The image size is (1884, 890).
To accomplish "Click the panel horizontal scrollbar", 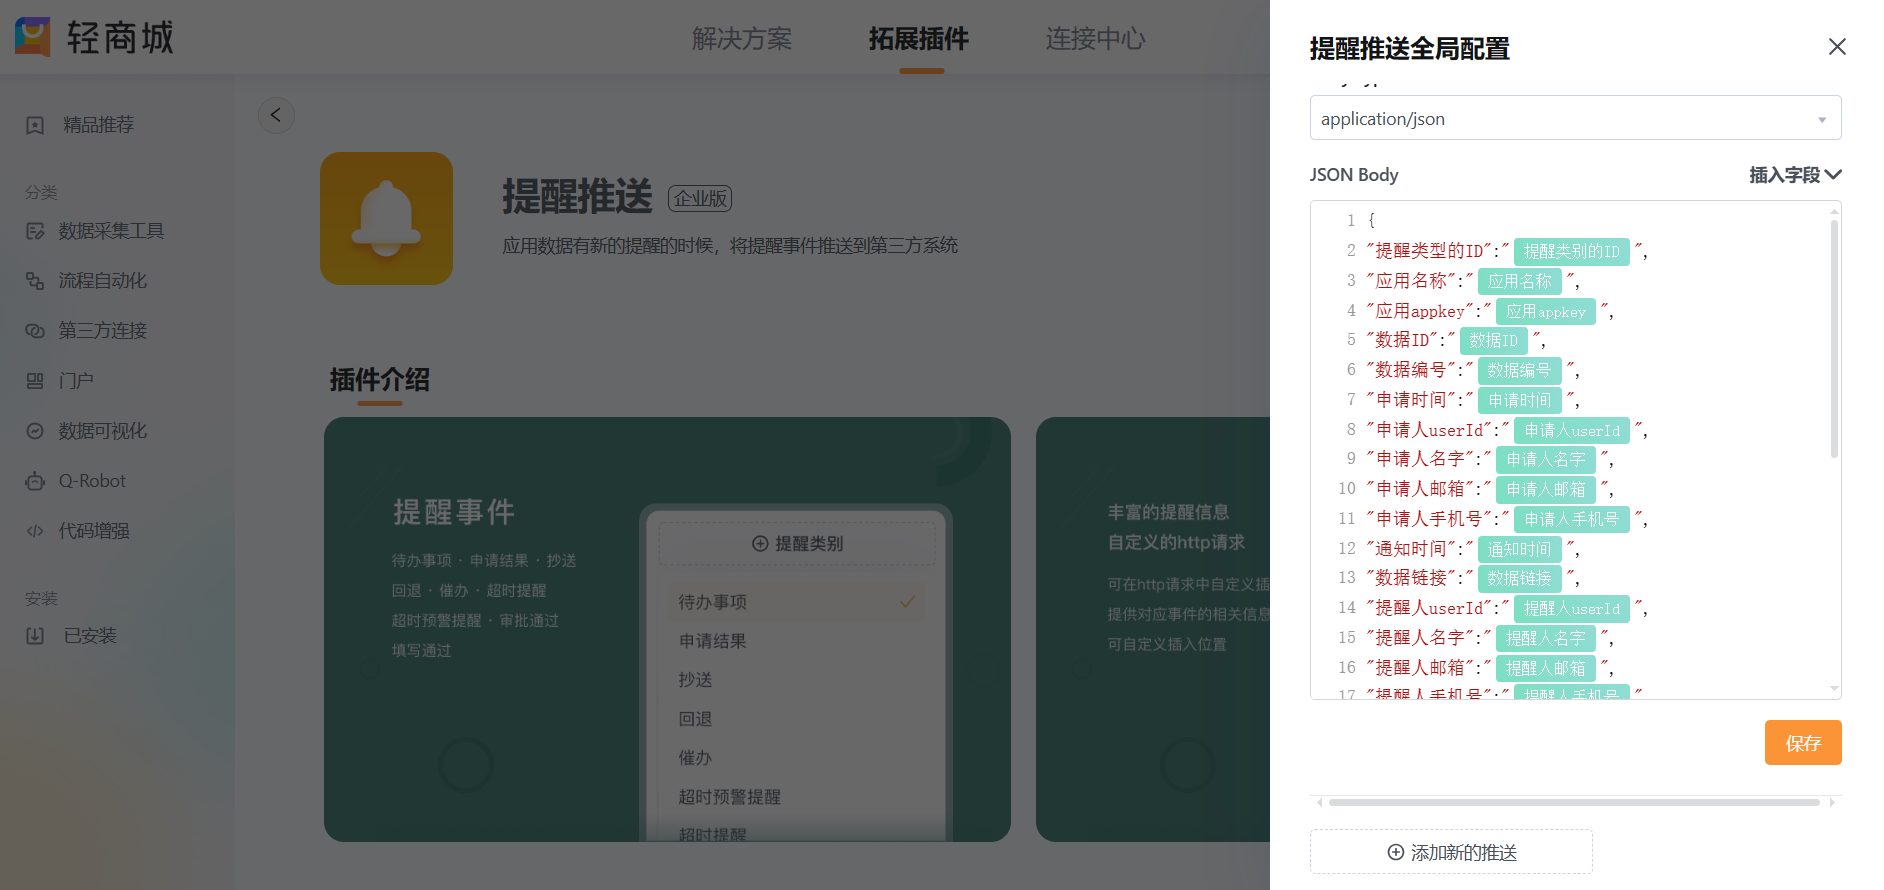I will 1574,802.
